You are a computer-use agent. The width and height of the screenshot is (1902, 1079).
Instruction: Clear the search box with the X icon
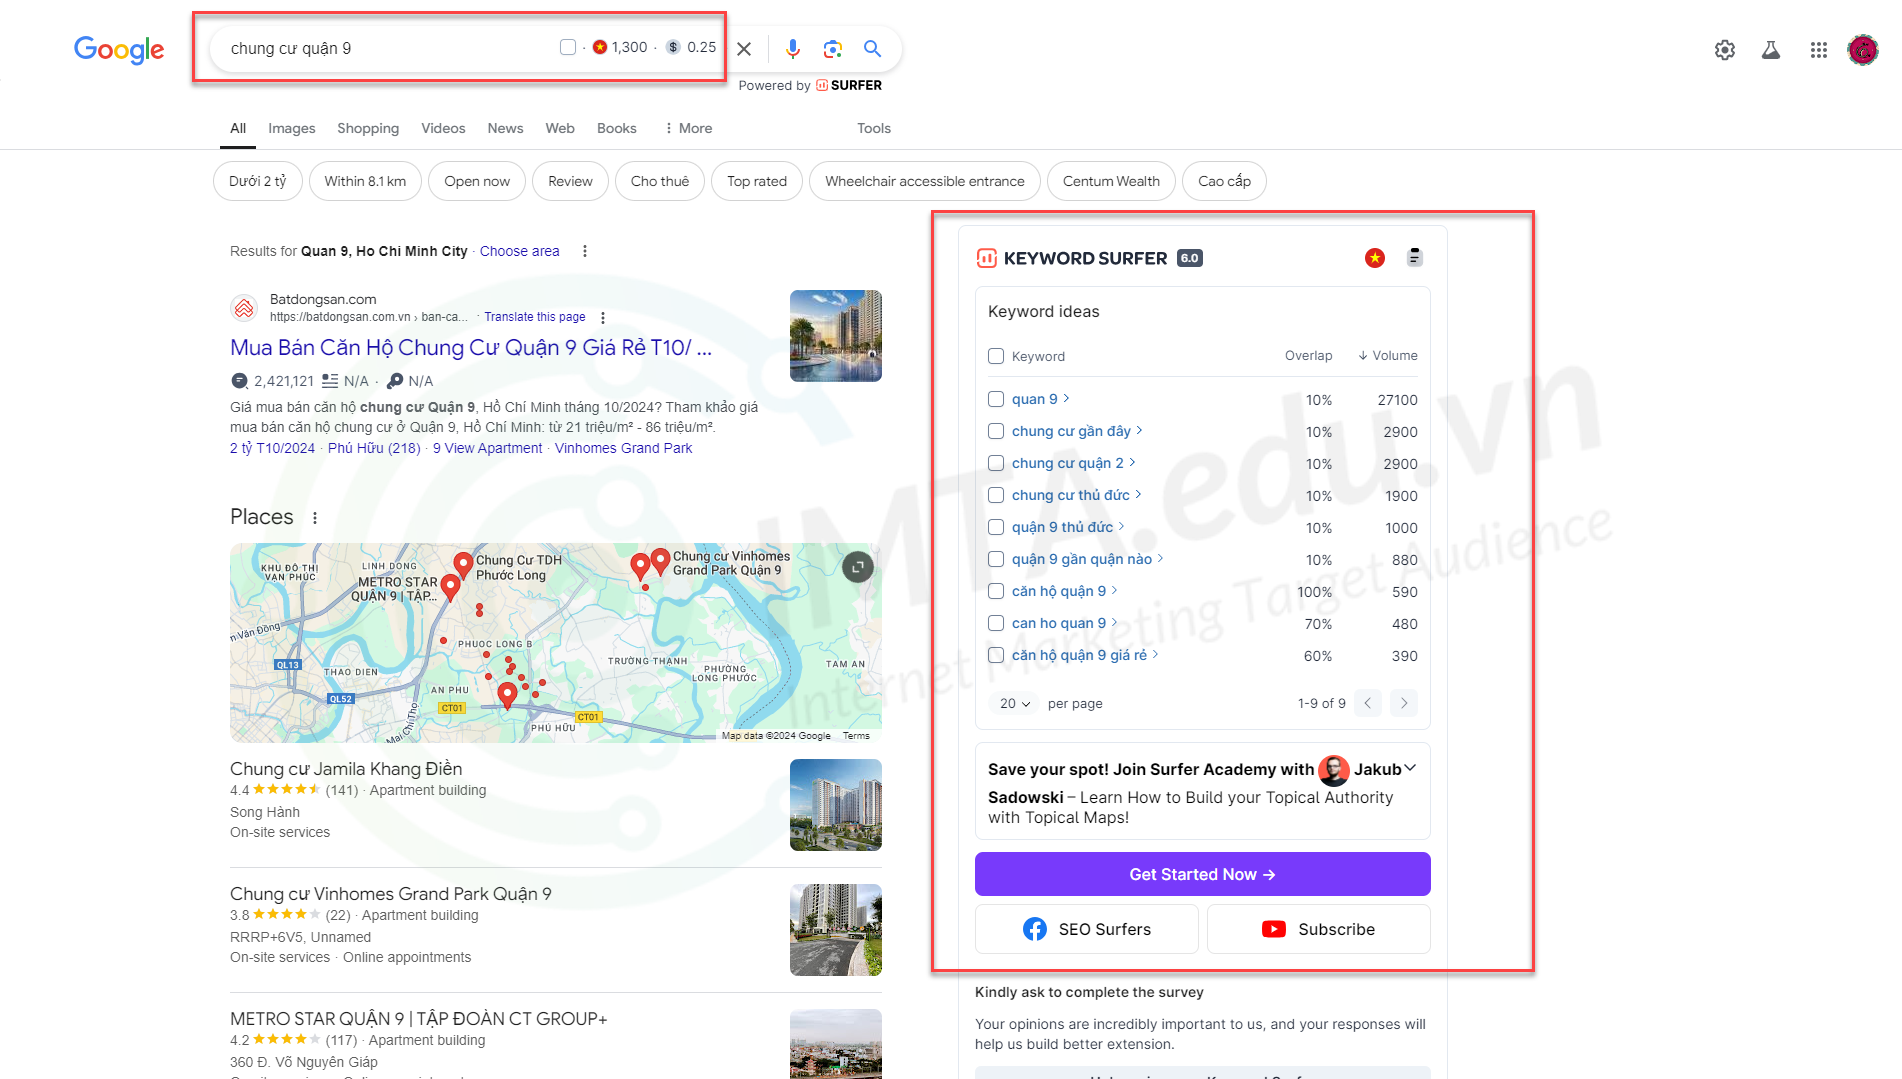(744, 48)
